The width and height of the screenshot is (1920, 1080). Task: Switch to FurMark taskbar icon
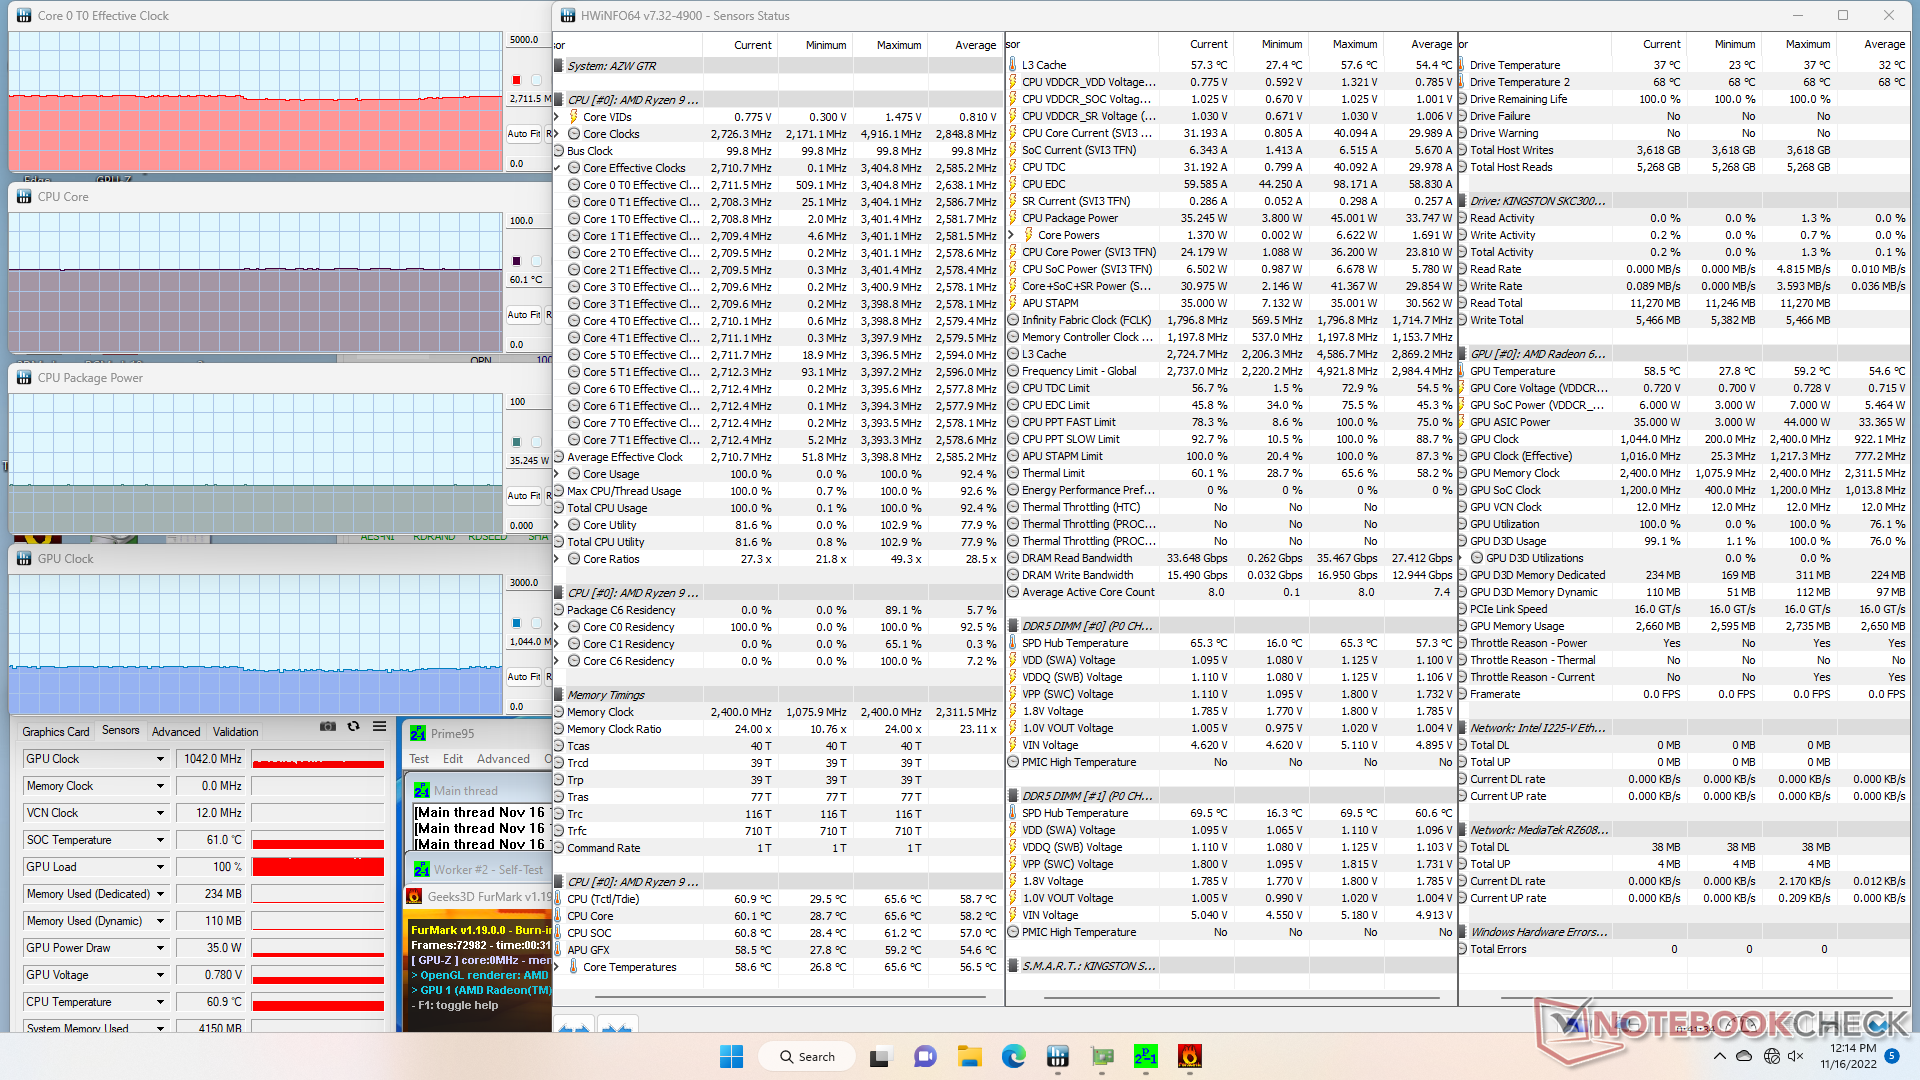click(1190, 1056)
